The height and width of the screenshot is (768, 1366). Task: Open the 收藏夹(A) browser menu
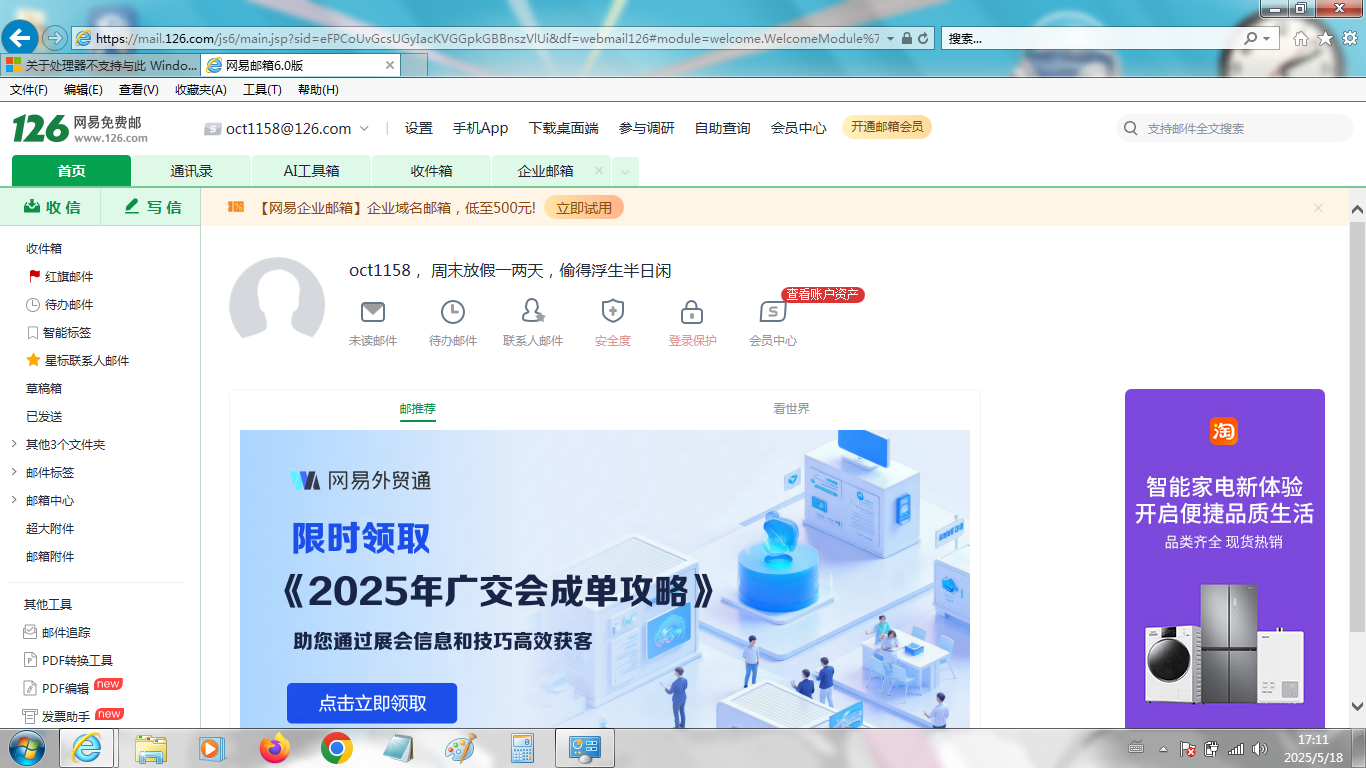click(x=201, y=89)
